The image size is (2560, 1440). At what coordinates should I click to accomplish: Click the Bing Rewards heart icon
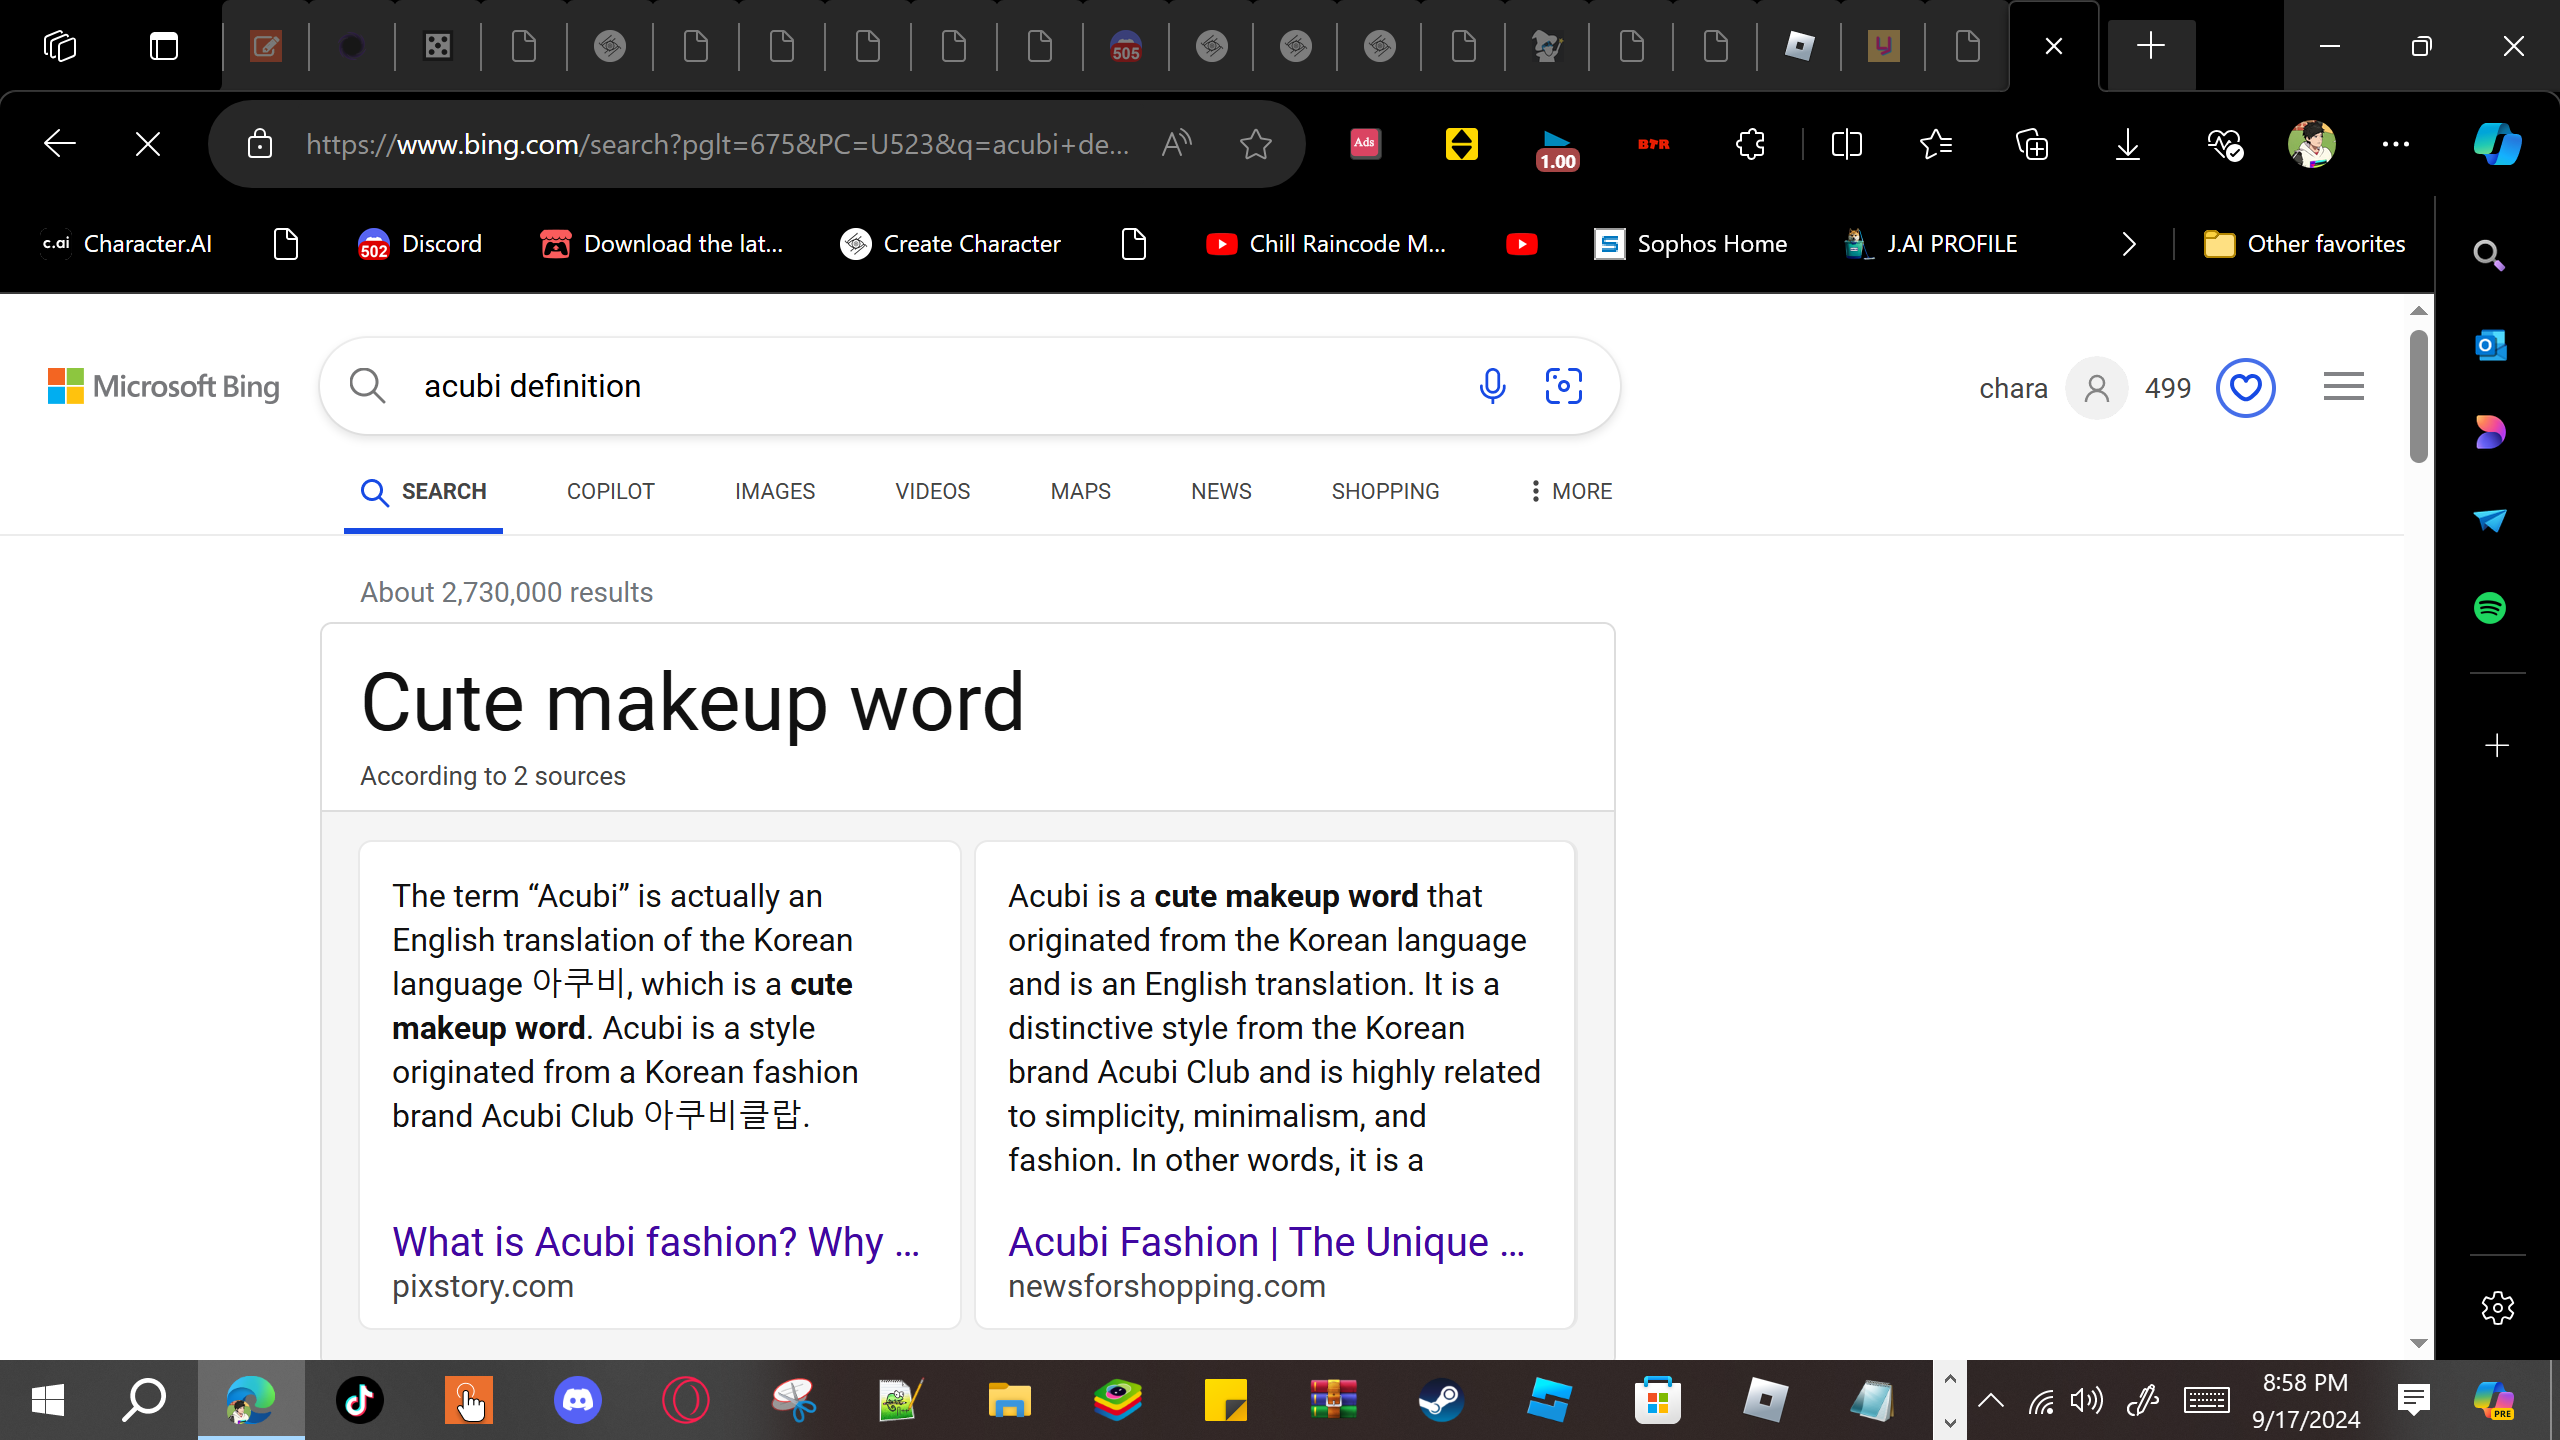[x=2245, y=388]
